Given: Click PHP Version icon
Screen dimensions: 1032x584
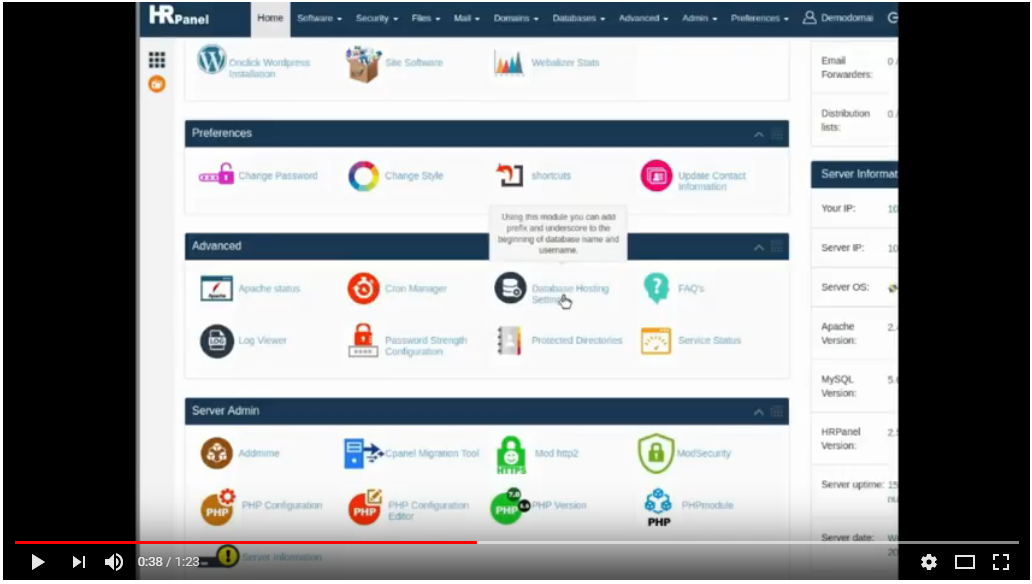Looking at the screenshot, I should coord(510,506).
